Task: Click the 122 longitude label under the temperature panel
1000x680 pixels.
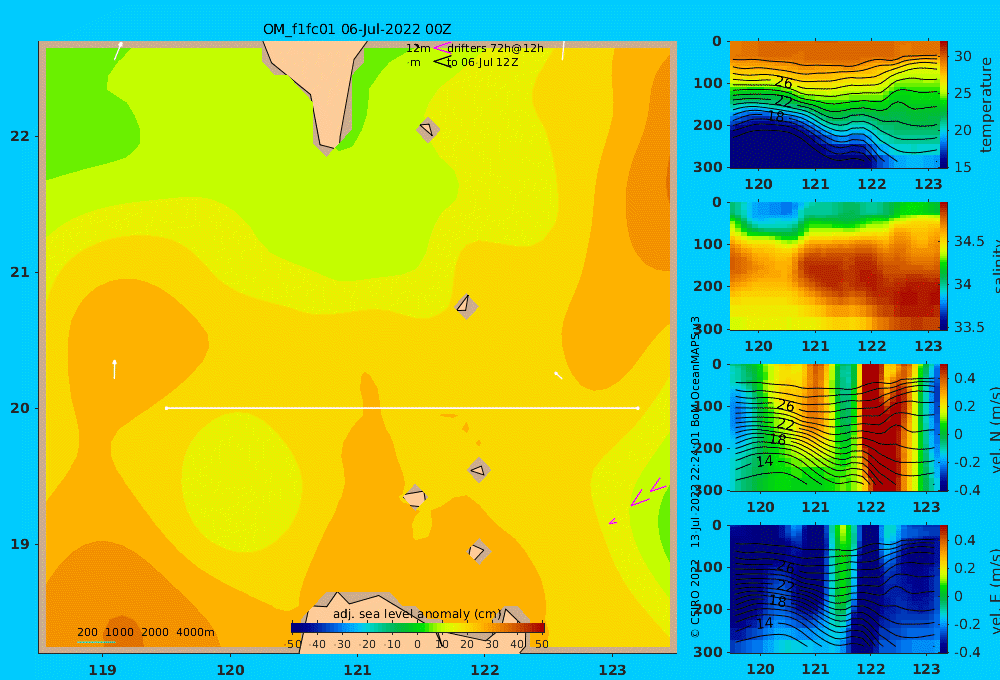Action: click(x=871, y=184)
